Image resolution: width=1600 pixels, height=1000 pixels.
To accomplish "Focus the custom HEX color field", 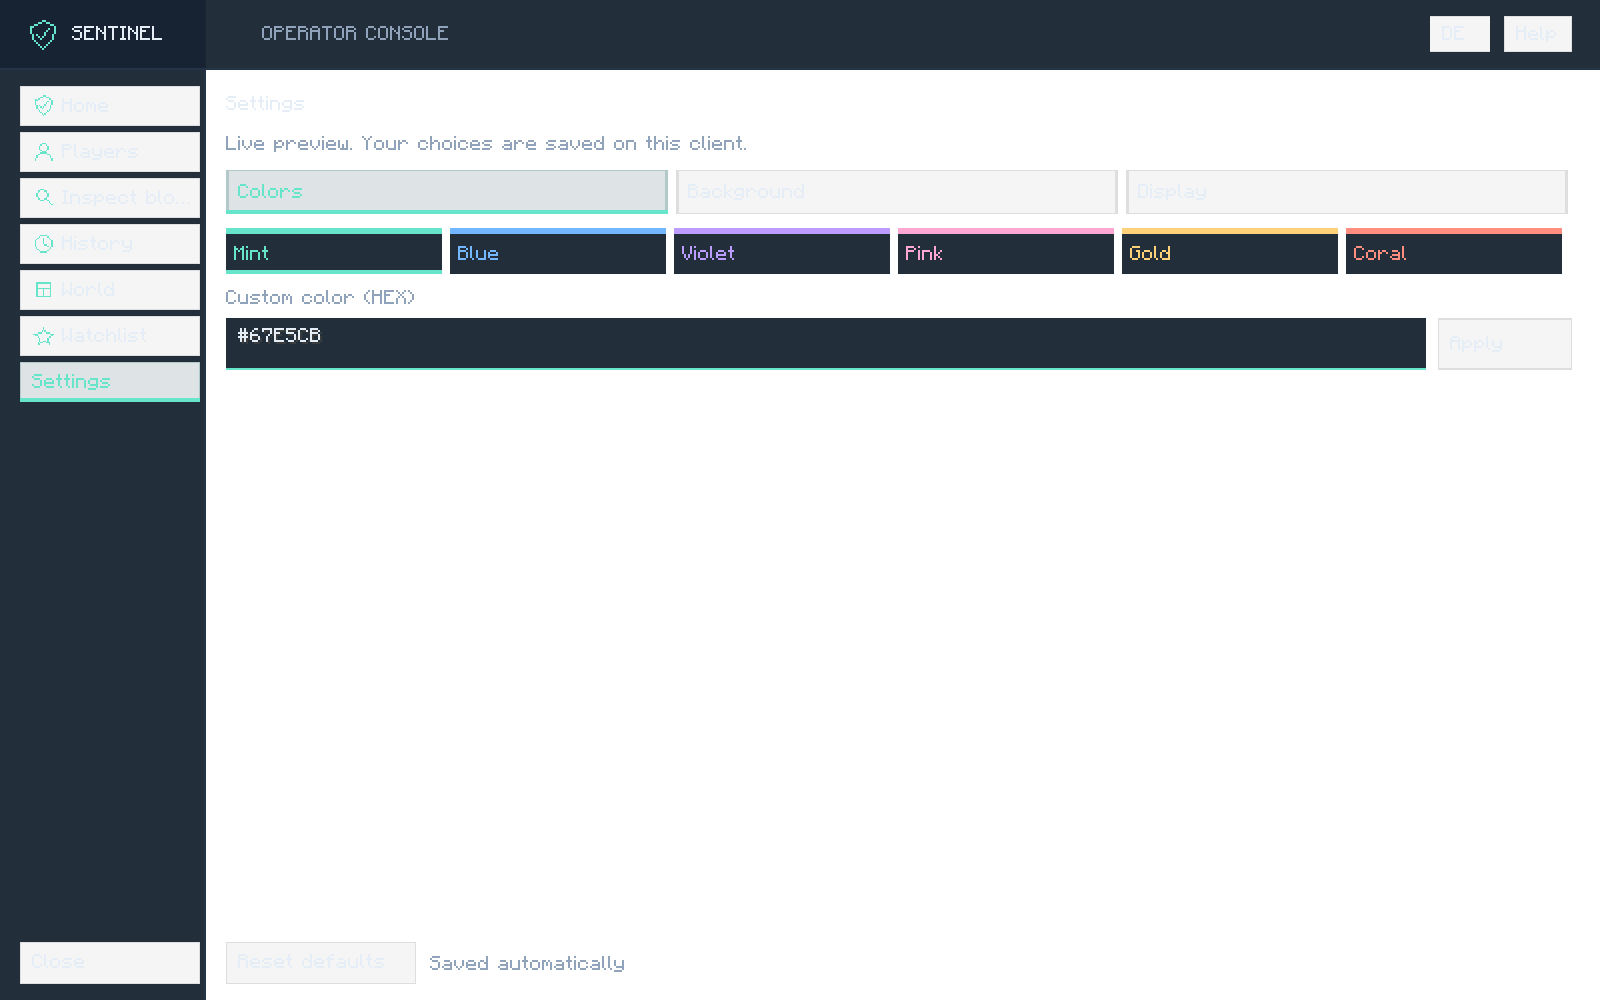I will pyautogui.click(x=826, y=343).
